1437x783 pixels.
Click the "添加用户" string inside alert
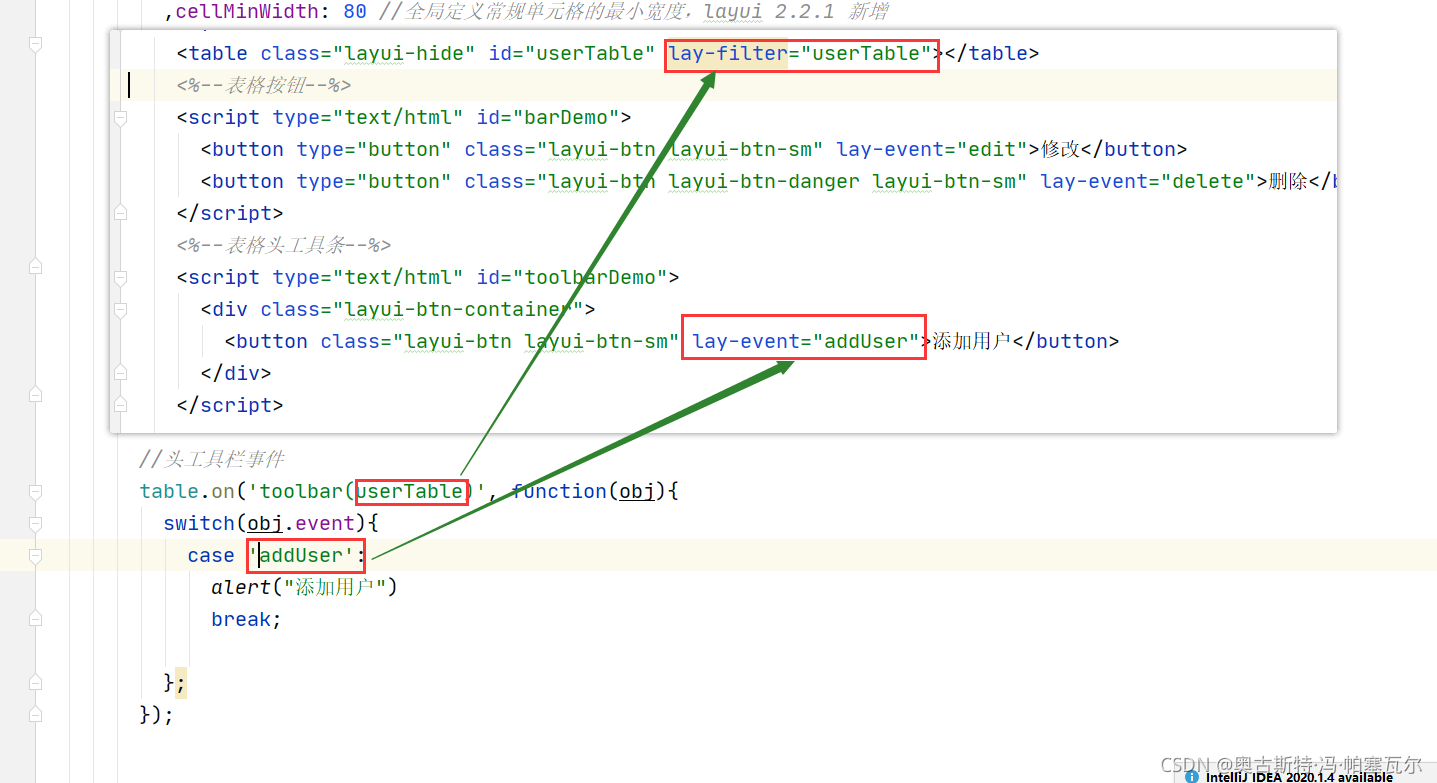click(335, 587)
